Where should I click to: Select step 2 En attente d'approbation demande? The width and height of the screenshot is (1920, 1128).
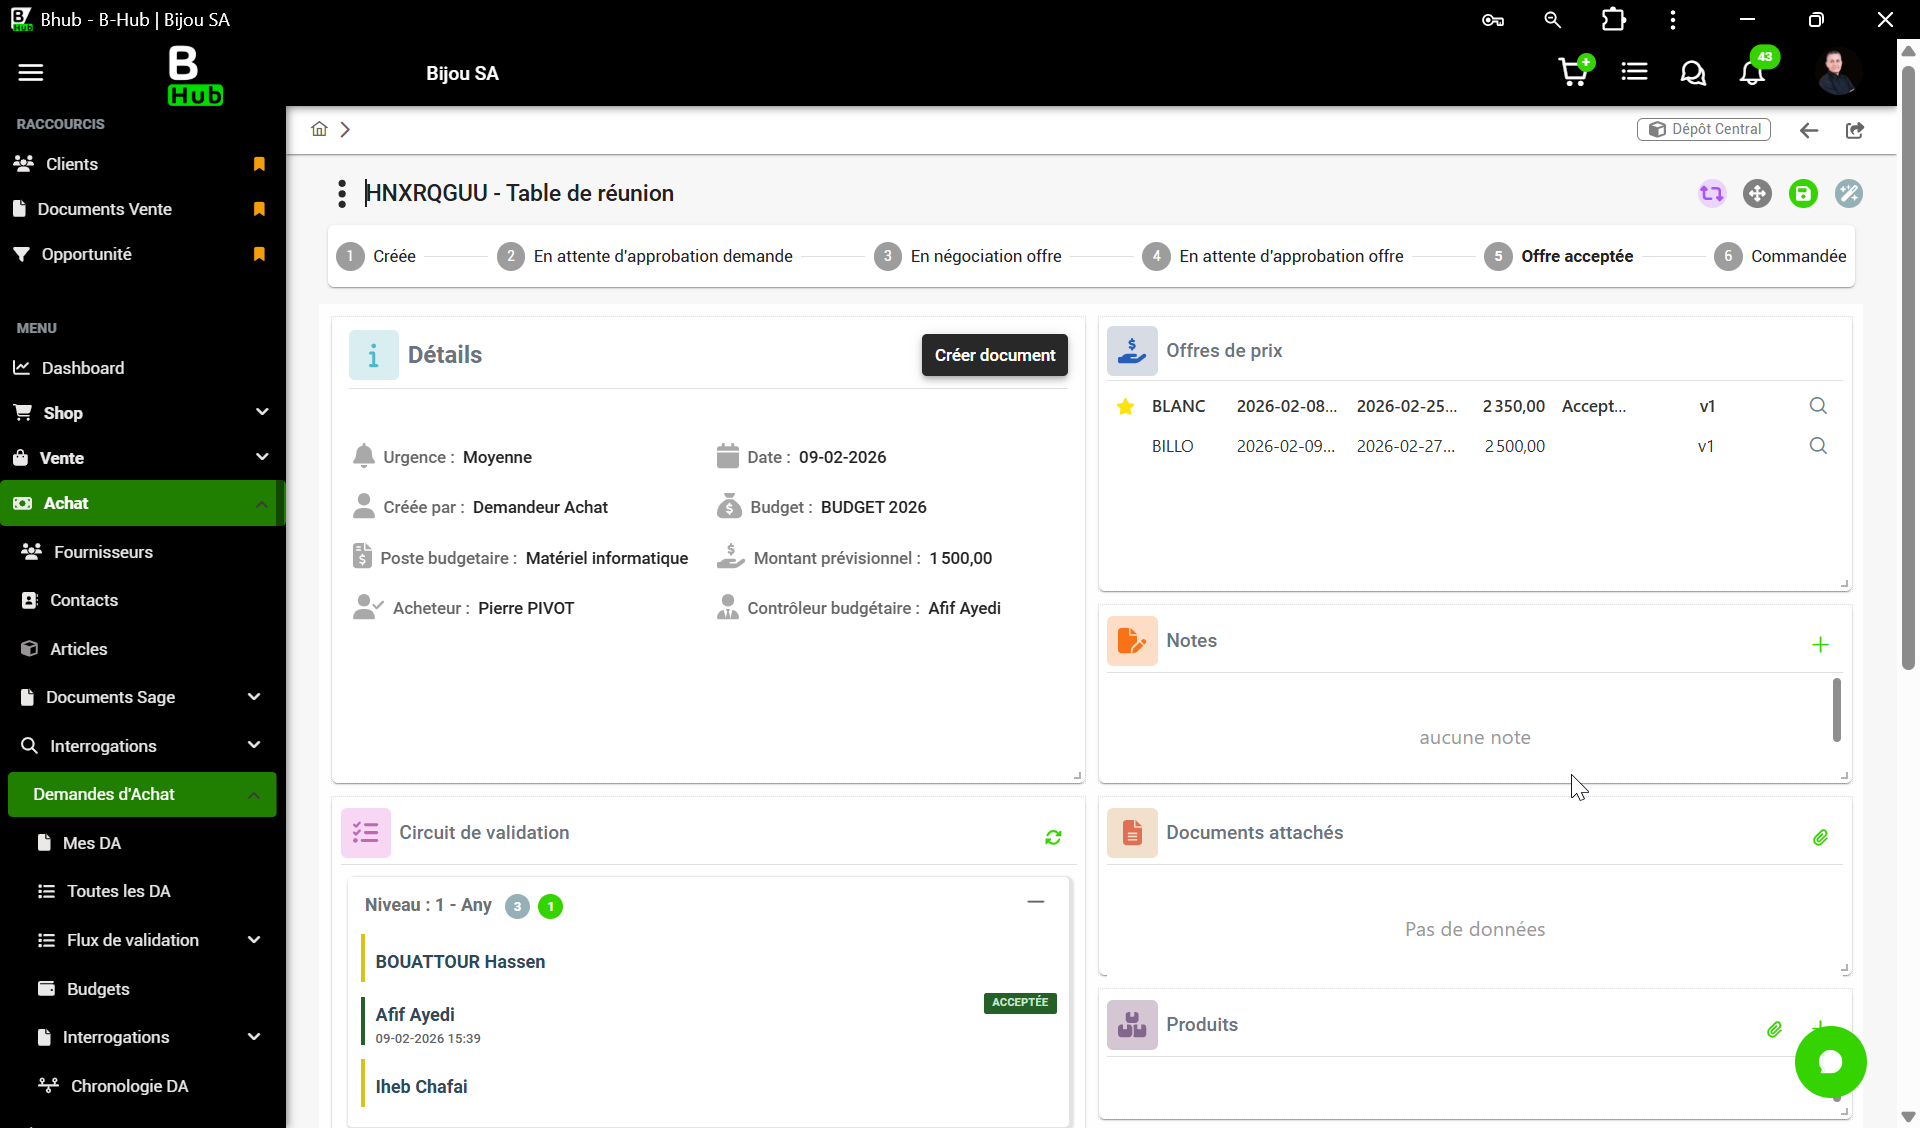coord(645,256)
